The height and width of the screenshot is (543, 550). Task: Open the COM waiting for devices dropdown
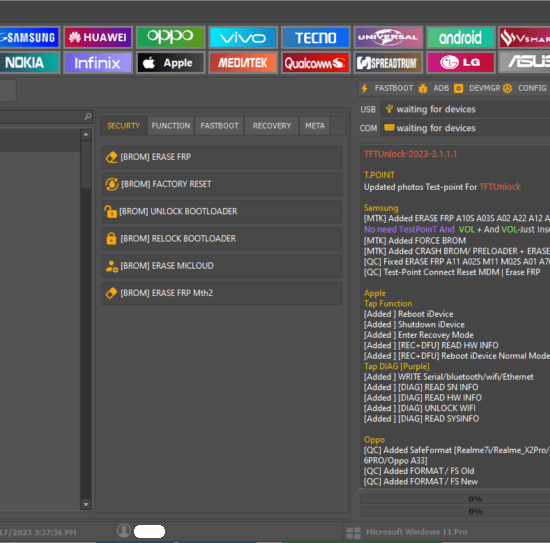[x=465, y=128]
